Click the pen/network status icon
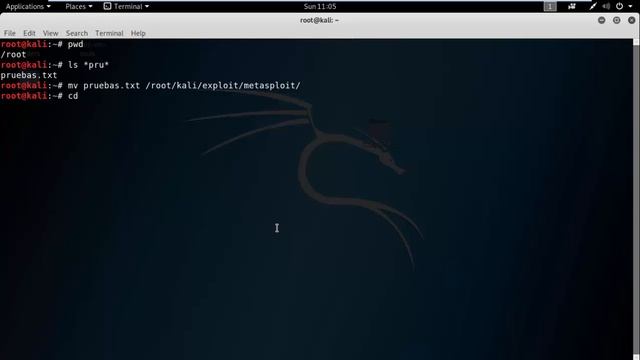Image resolution: width=640 pixels, height=360 pixels. click(593, 7)
